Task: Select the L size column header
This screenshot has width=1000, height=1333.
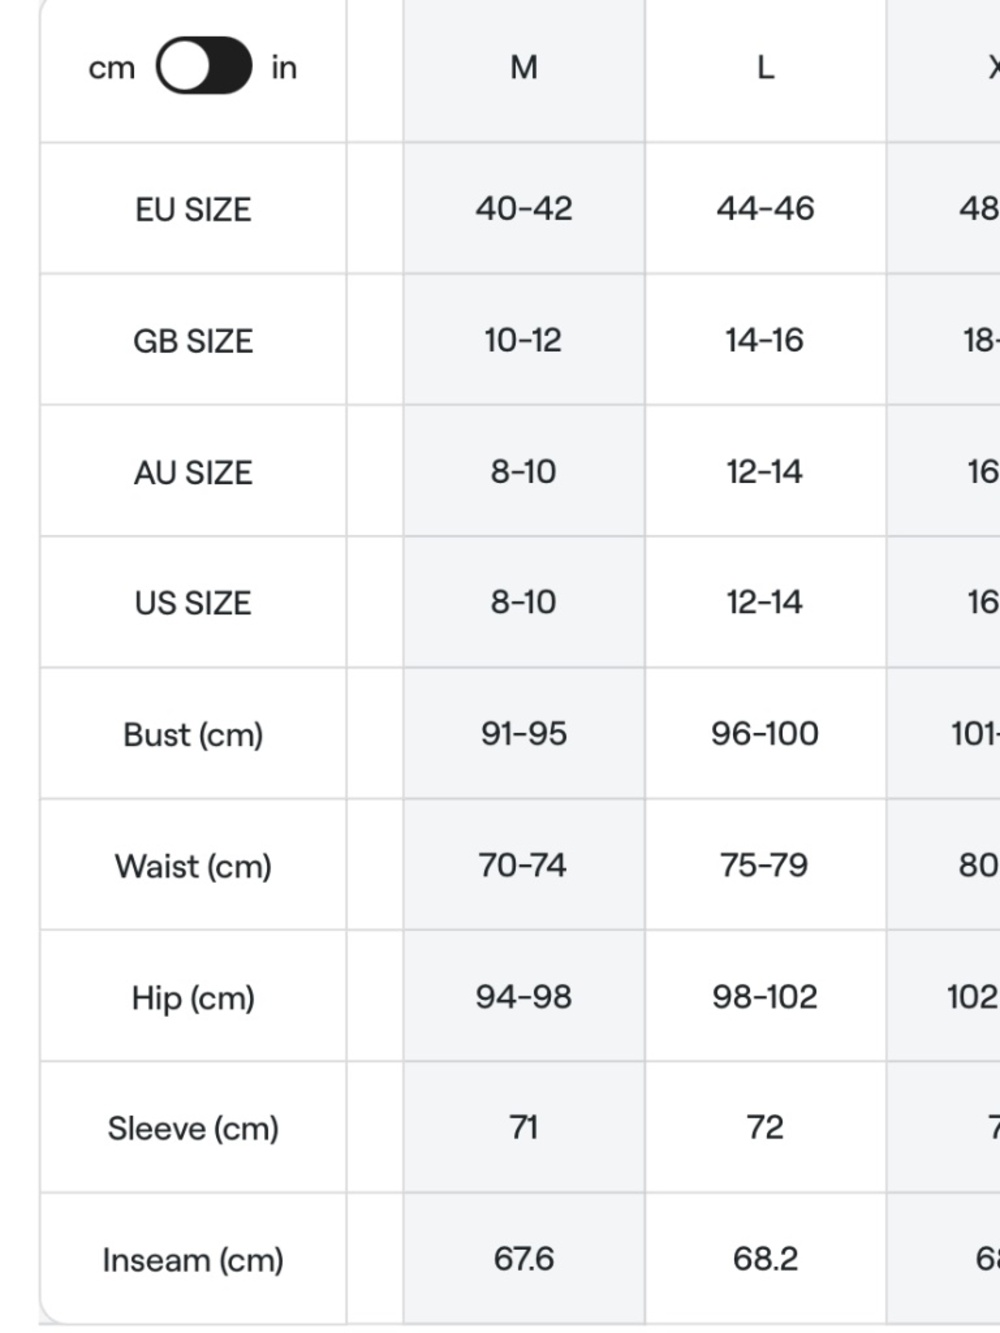Action: pyautogui.click(x=765, y=67)
